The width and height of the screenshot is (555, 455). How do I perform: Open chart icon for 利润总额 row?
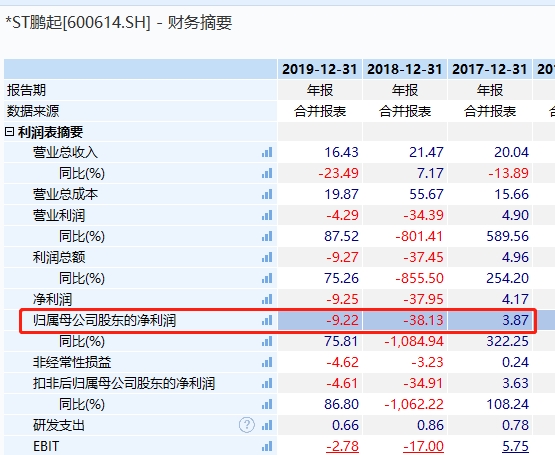267,257
